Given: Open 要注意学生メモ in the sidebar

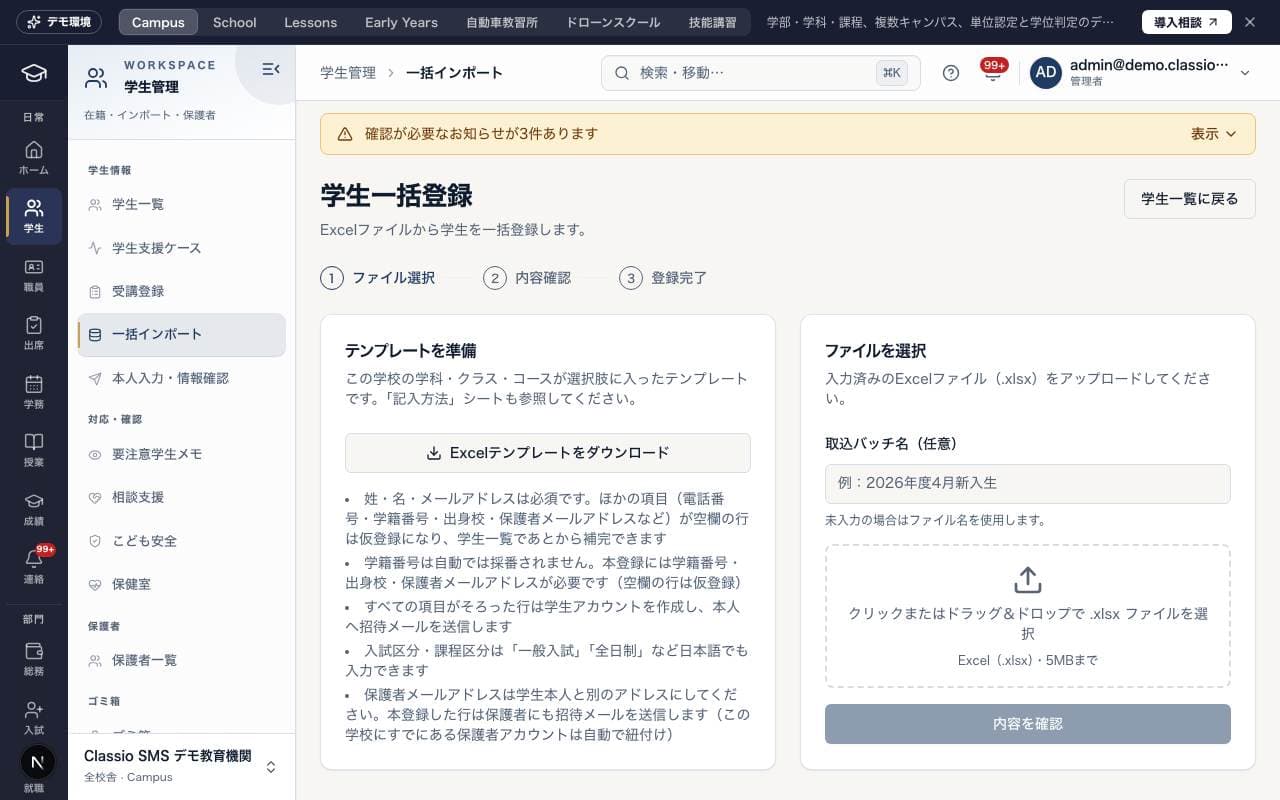Looking at the screenshot, I should pos(181,454).
